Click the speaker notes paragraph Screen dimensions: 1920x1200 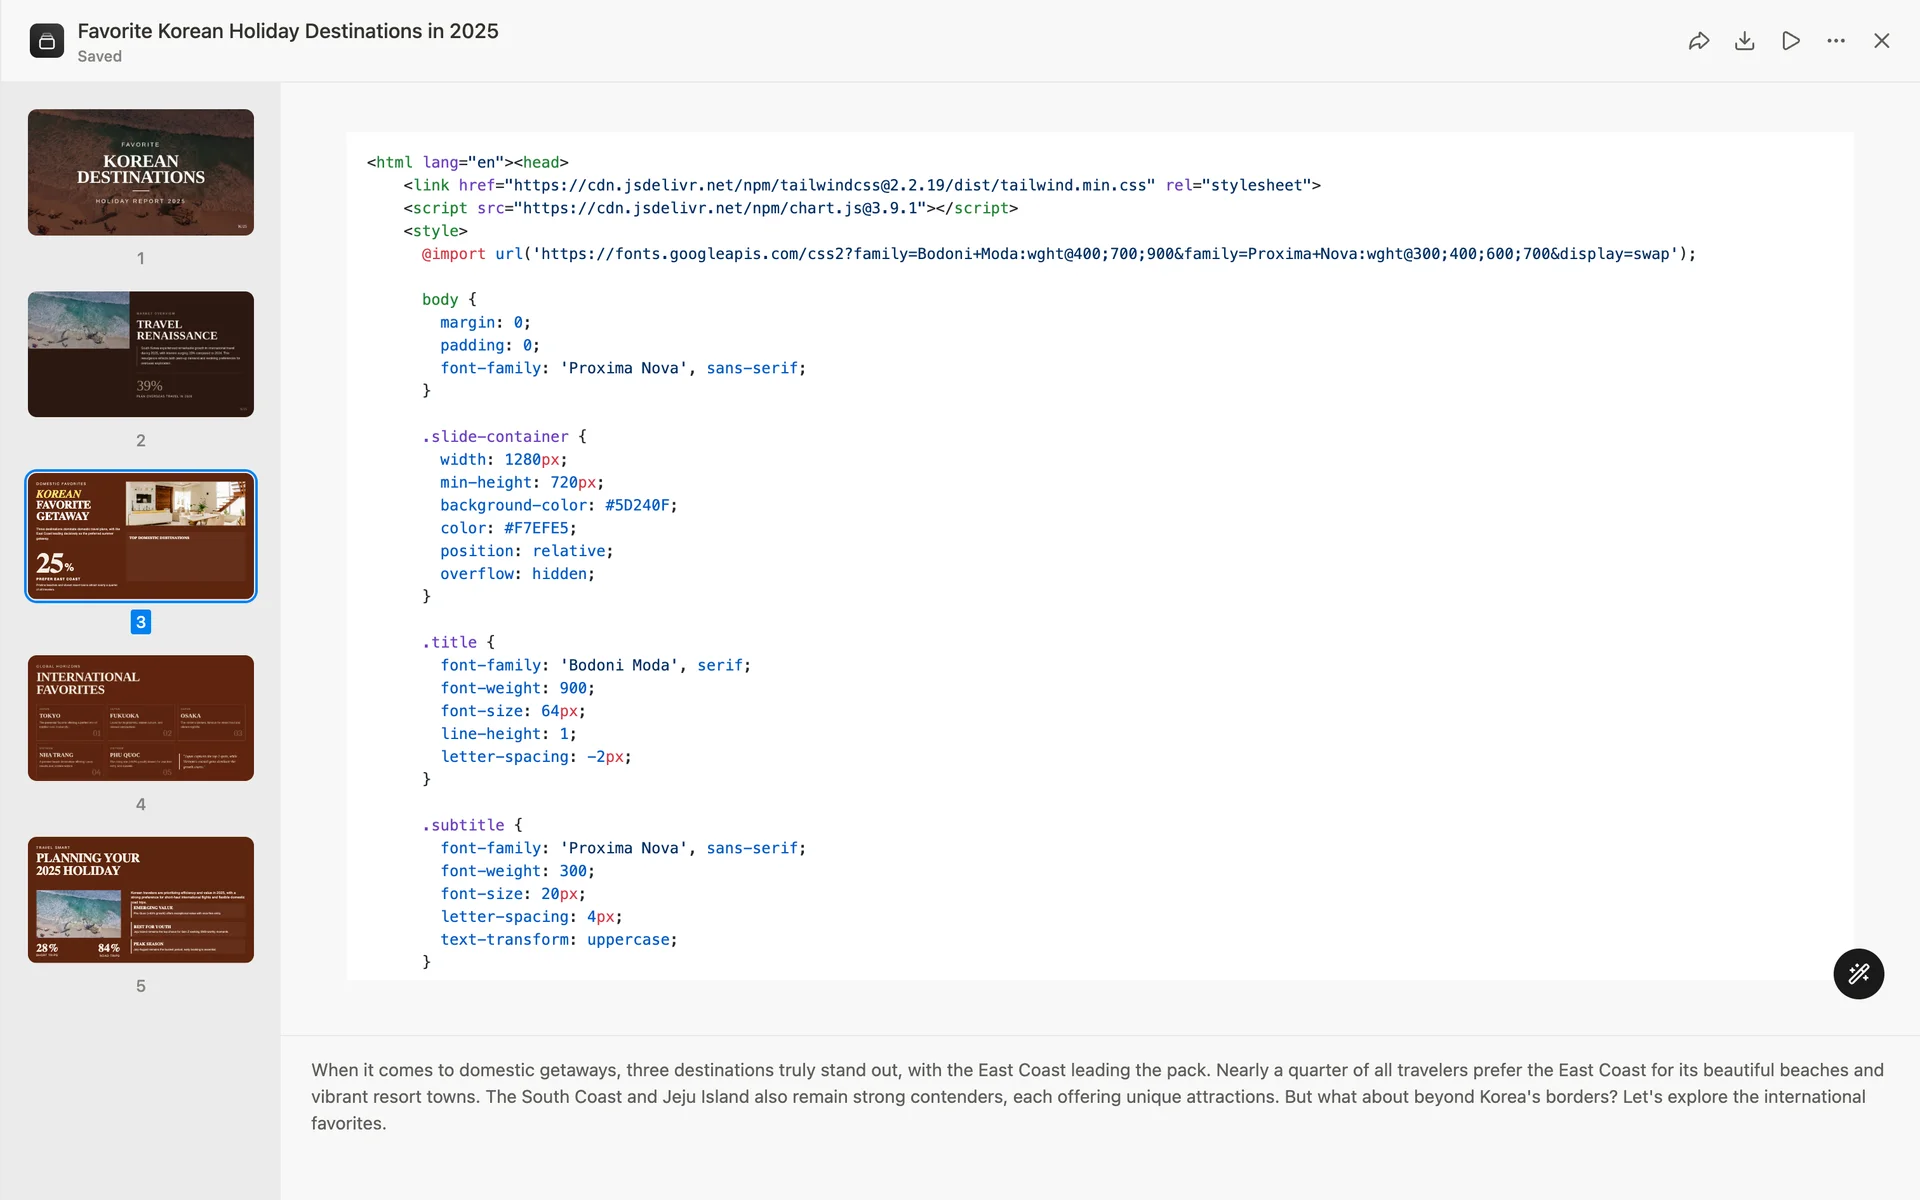(1097, 1096)
